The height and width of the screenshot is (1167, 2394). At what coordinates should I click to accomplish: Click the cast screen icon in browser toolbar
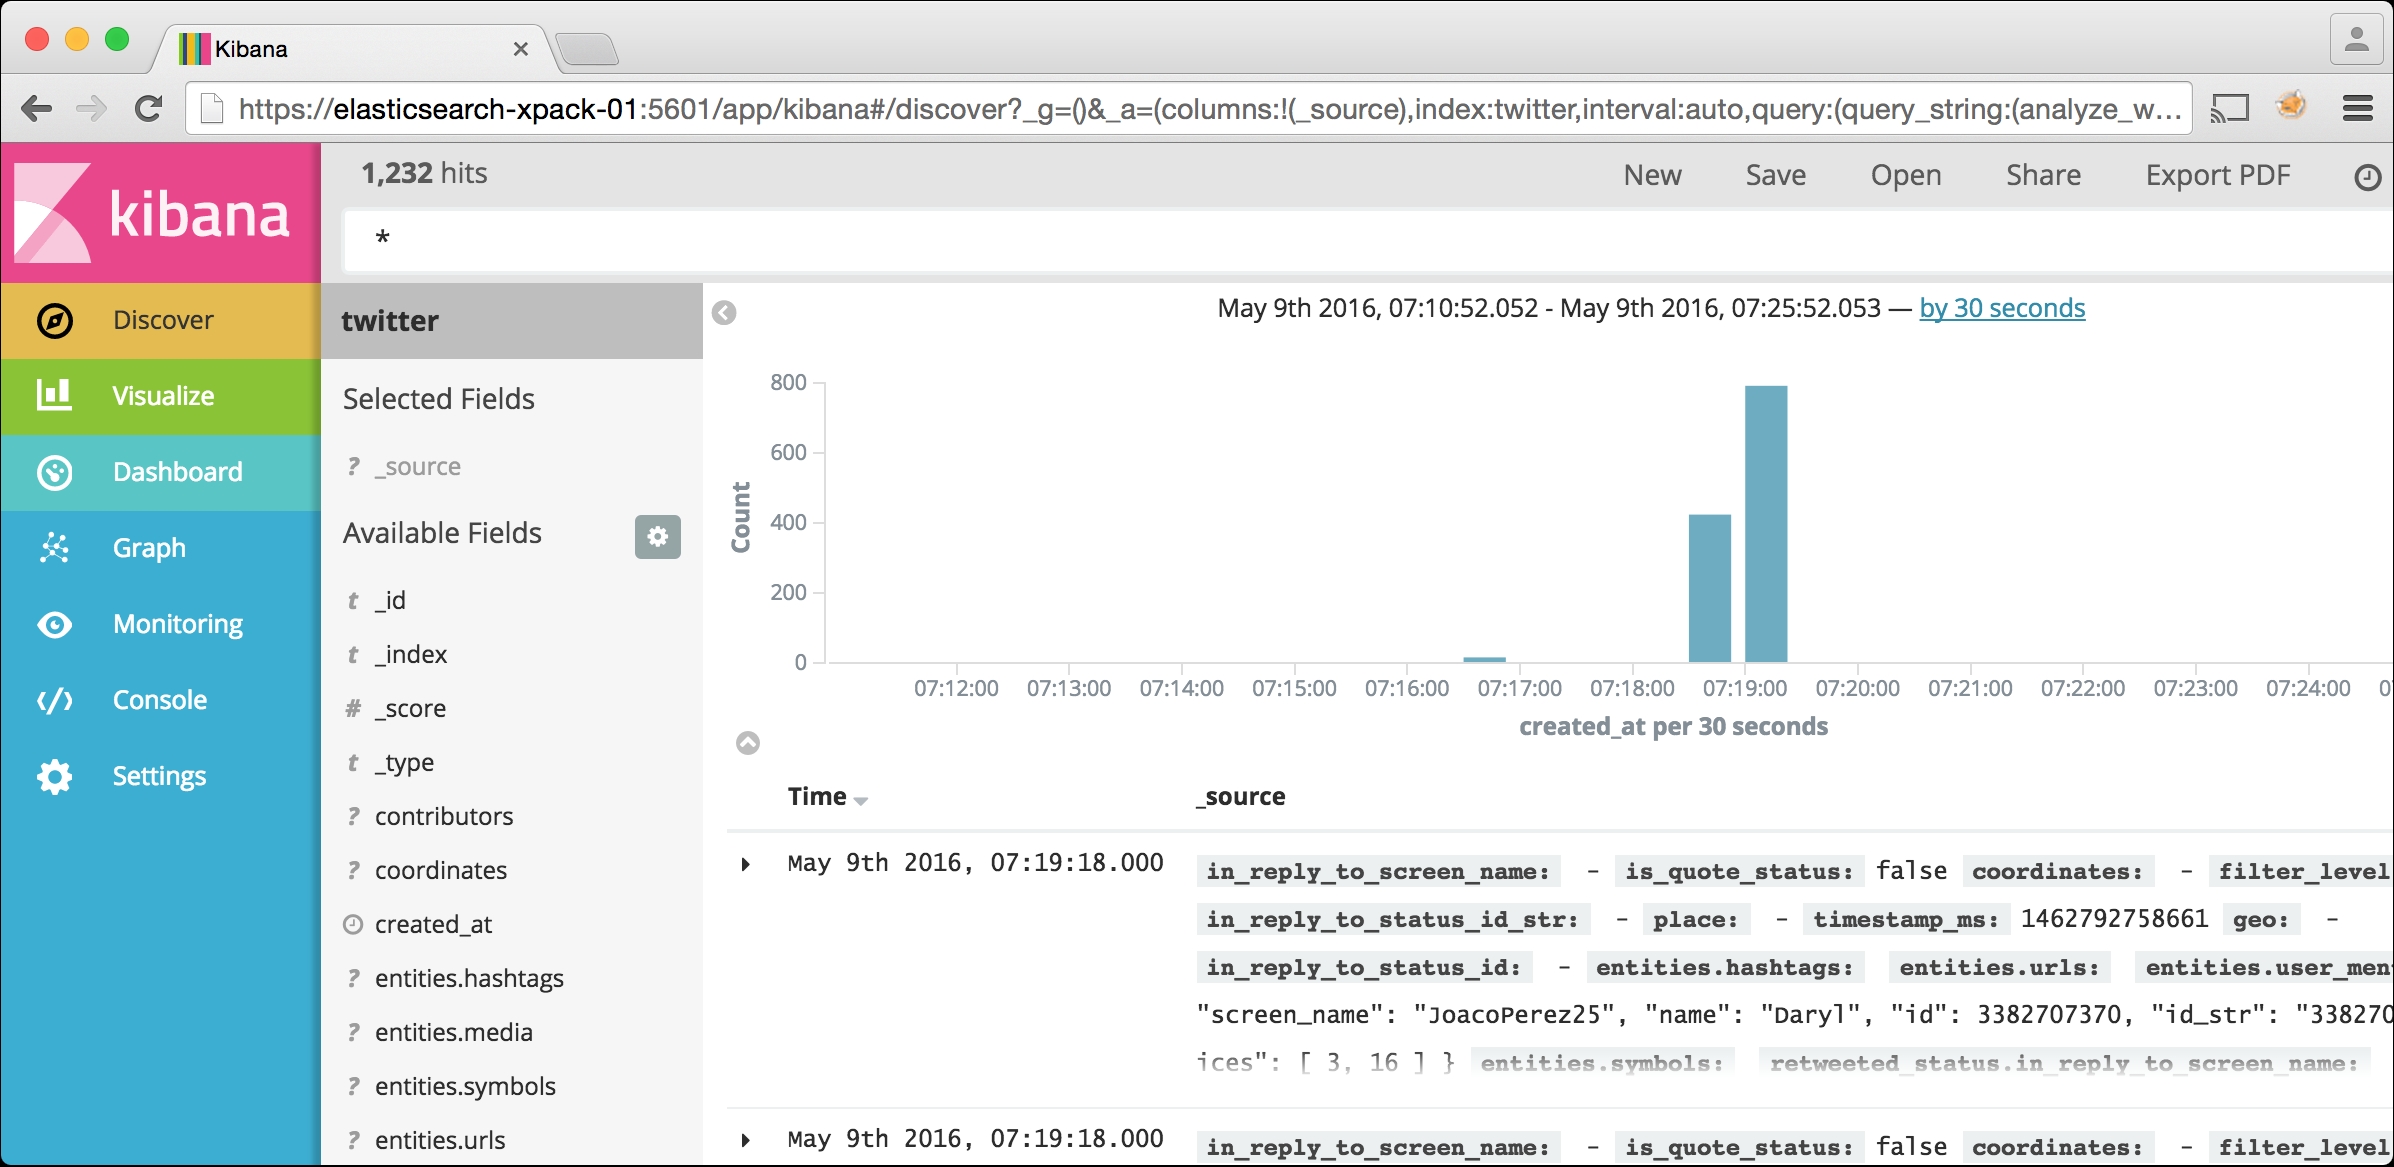coord(2229,108)
